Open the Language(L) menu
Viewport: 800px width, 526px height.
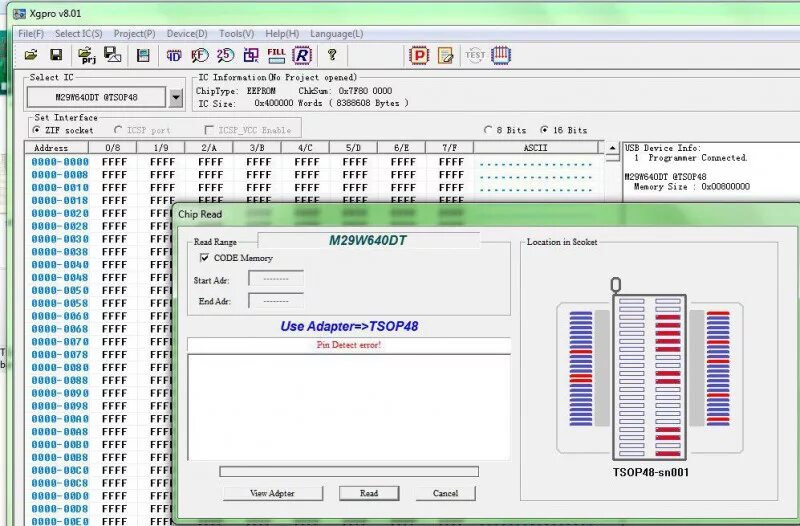(337, 34)
